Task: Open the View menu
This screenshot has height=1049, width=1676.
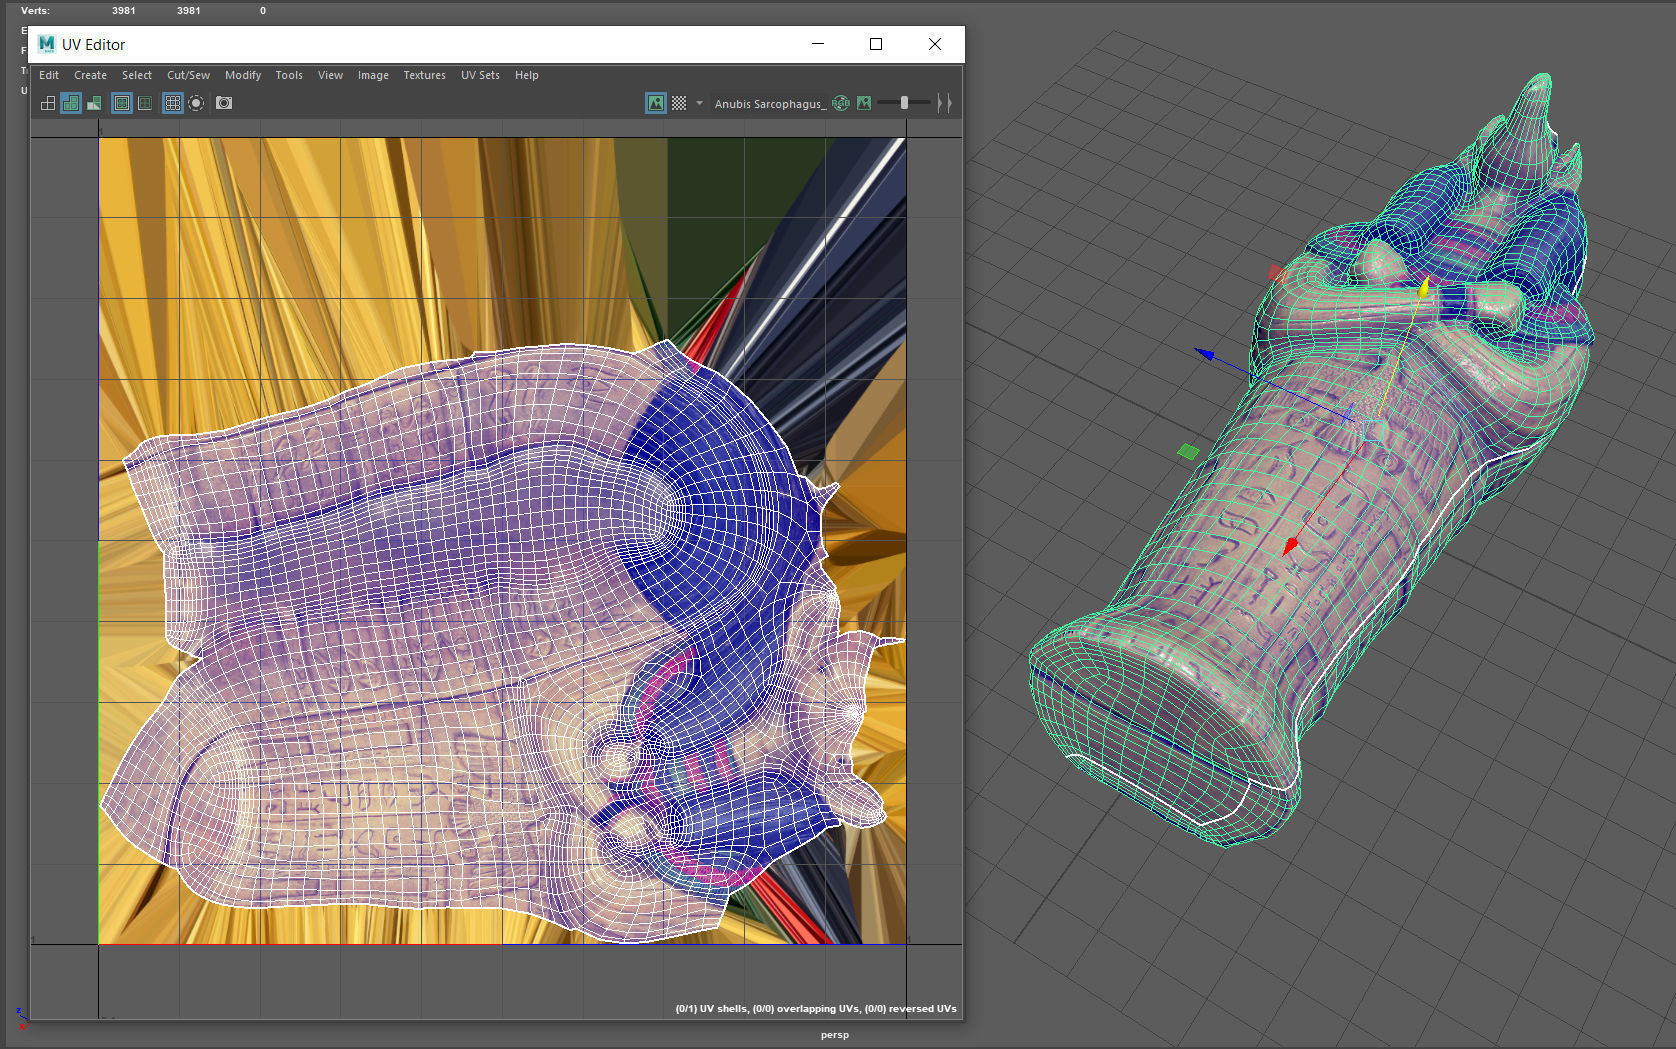Action: [x=330, y=75]
